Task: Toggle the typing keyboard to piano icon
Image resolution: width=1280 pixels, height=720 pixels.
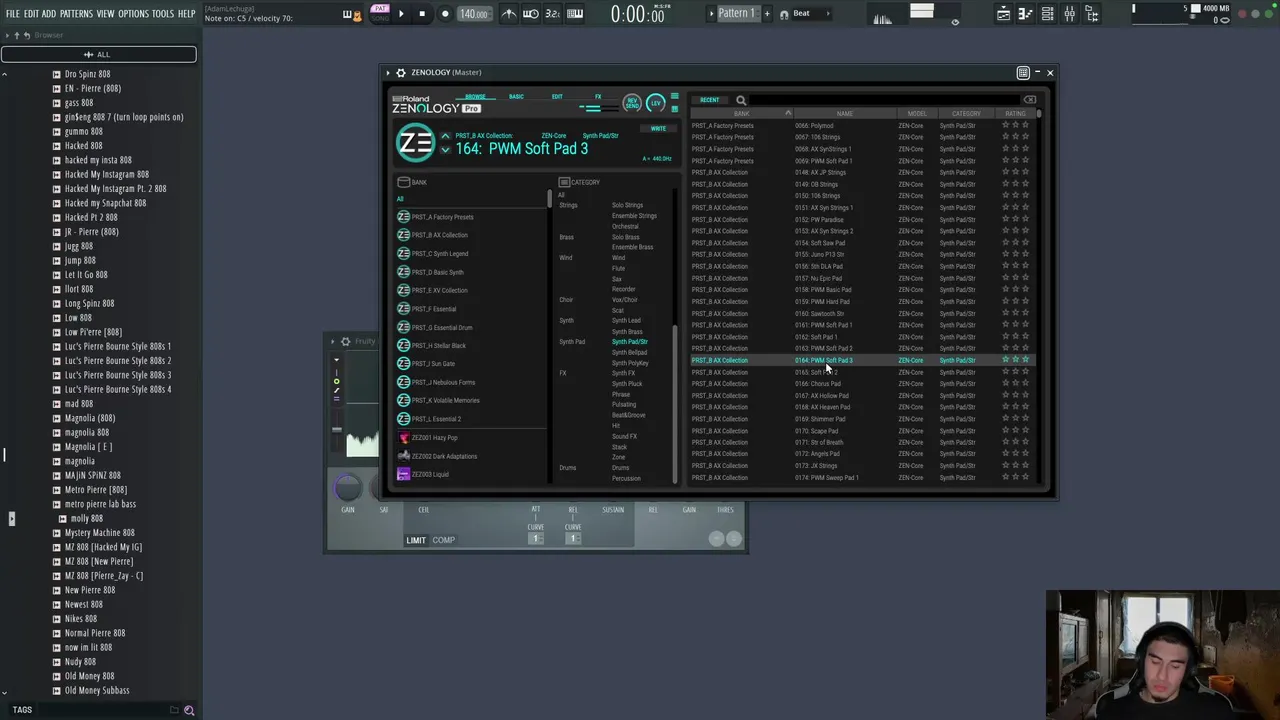Action: pos(575,13)
